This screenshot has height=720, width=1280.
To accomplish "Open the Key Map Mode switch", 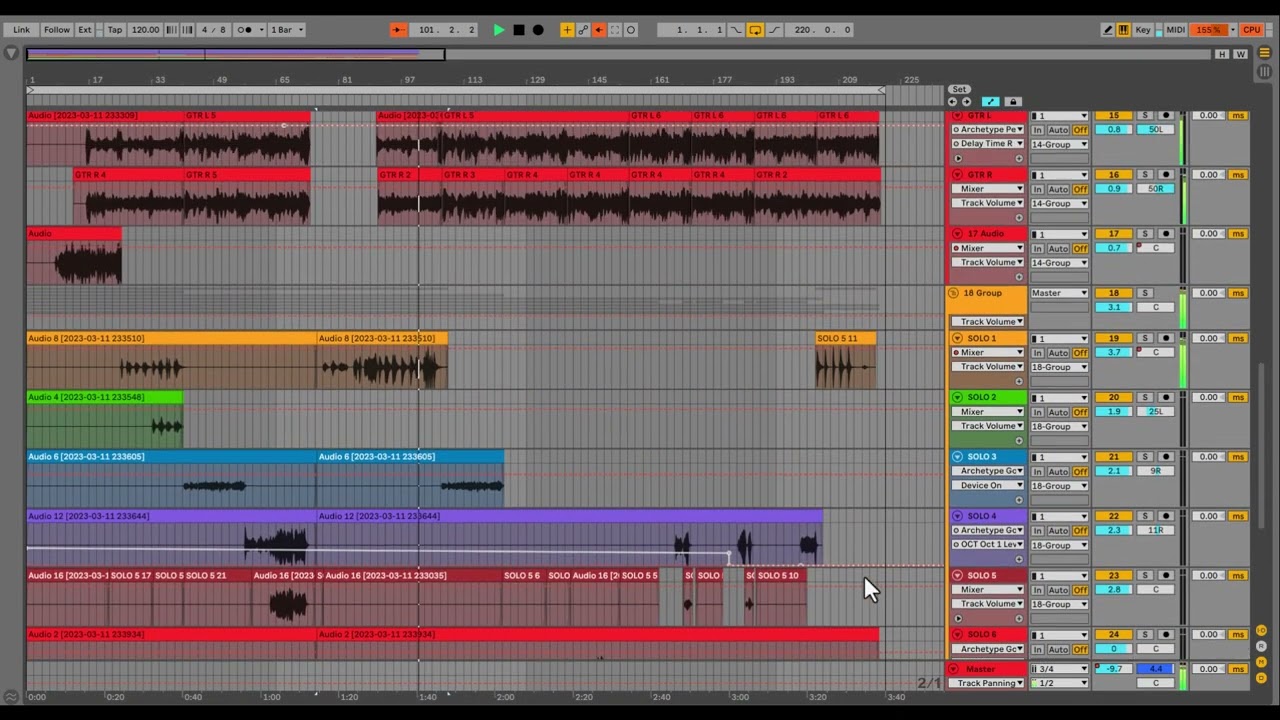I will coord(1143,30).
